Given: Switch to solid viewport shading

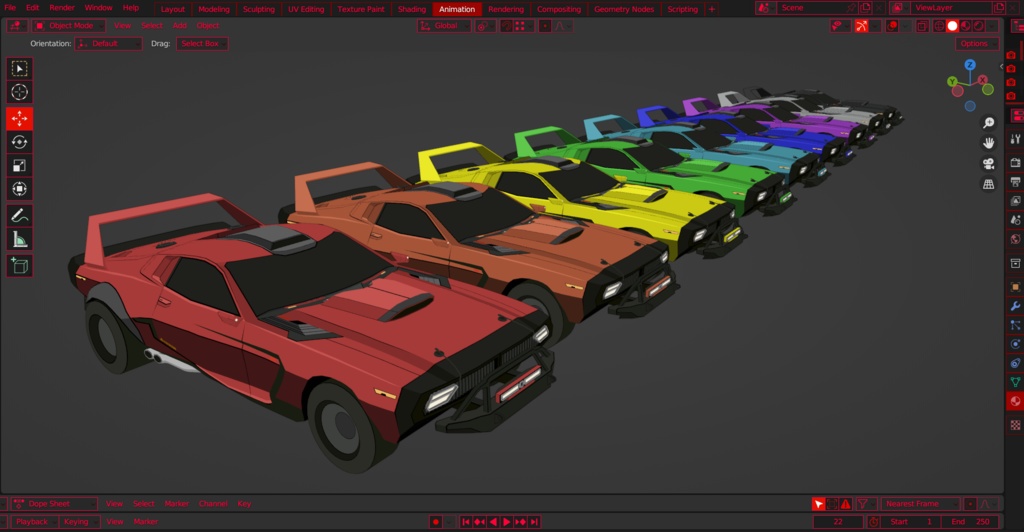Looking at the screenshot, I should (952, 26).
